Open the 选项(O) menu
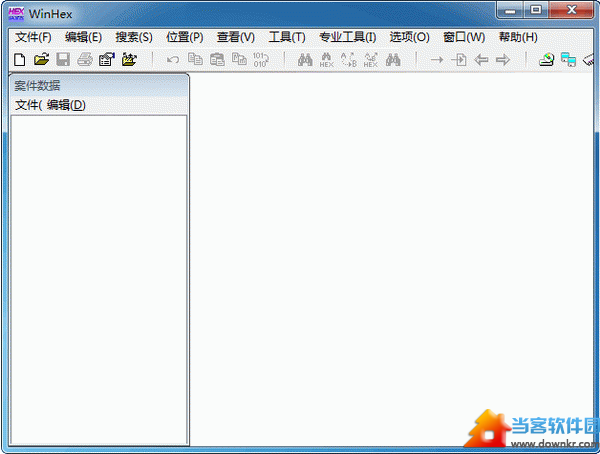This screenshot has width=600, height=454. [409, 37]
